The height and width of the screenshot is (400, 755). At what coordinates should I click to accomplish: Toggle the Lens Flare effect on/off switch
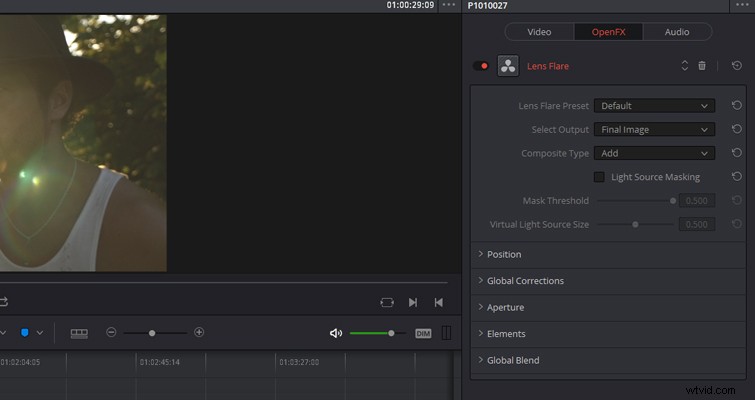481,66
